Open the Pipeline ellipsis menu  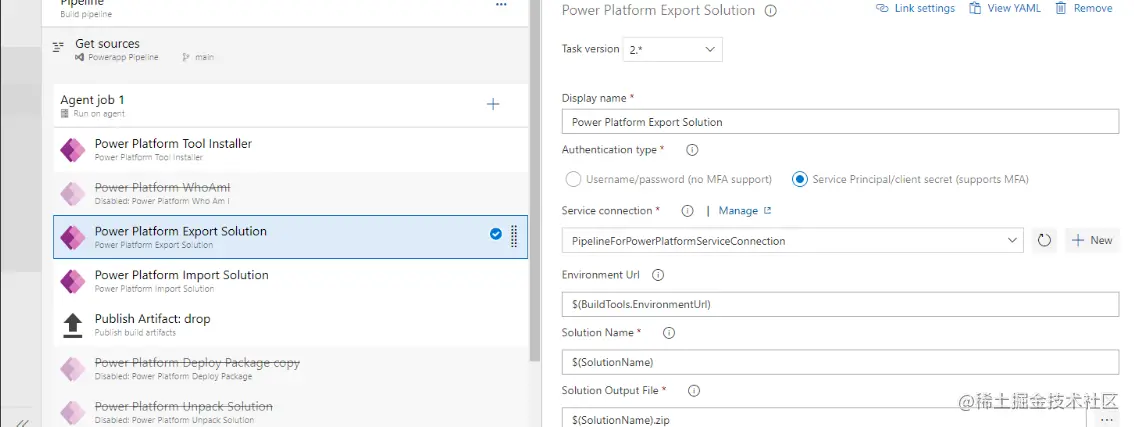[x=501, y=5]
